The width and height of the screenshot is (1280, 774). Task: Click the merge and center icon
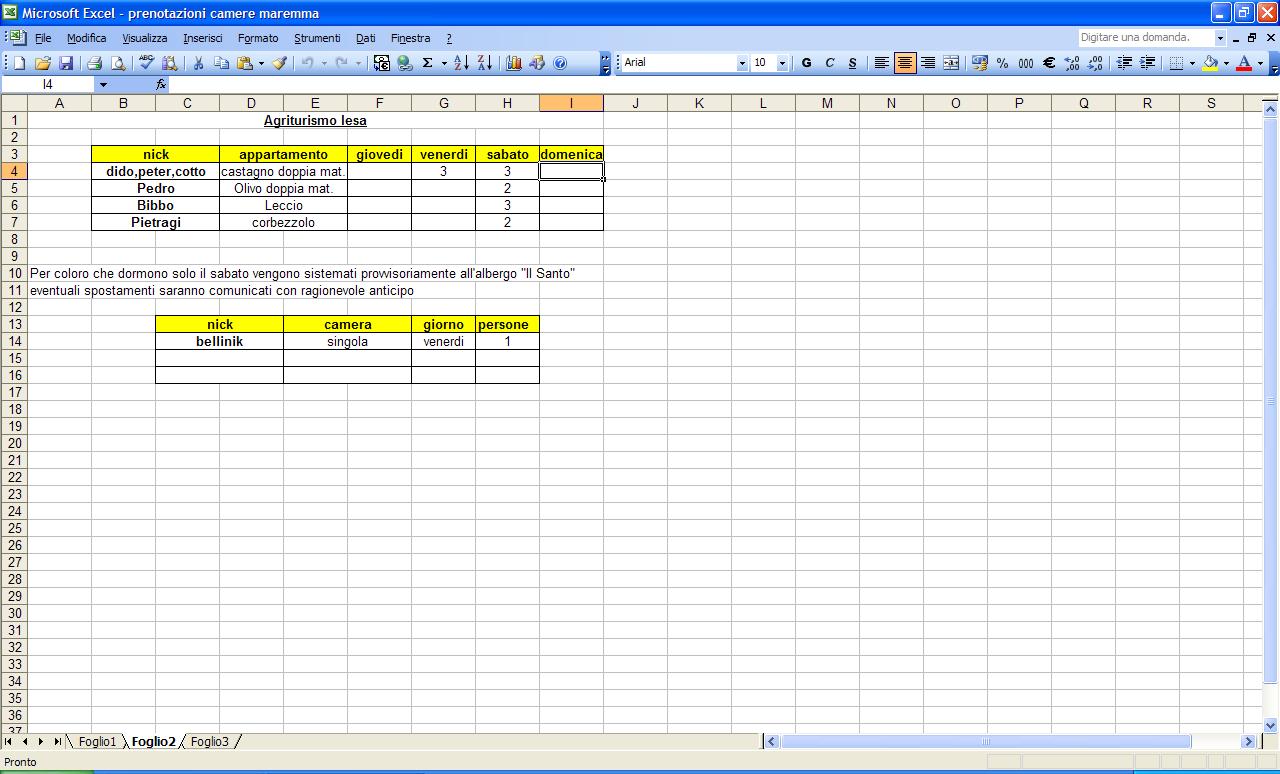pyautogui.click(x=951, y=63)
